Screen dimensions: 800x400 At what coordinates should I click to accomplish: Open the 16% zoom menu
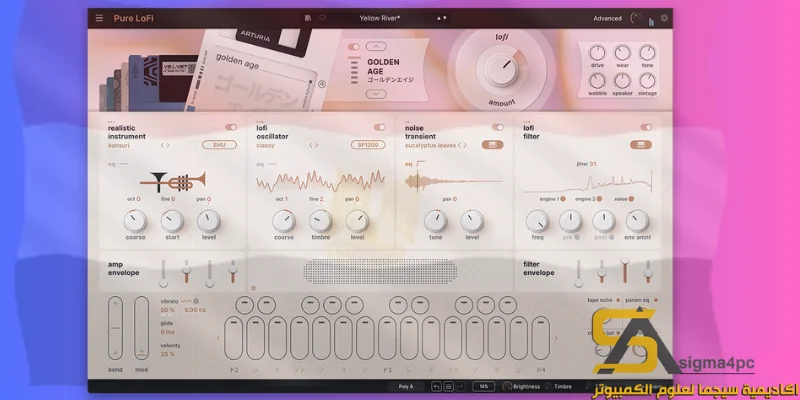(x=483, y=387)
